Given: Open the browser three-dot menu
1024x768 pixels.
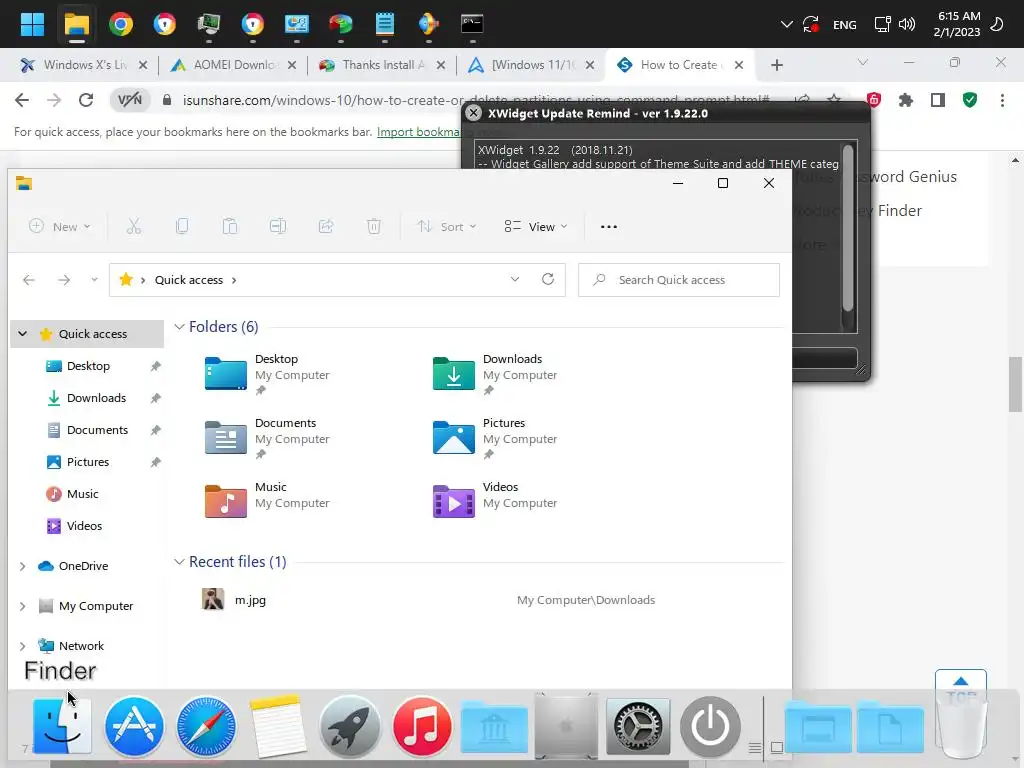Looking at the screenshot, I should pyautogui.click(x=1002, y=100).
